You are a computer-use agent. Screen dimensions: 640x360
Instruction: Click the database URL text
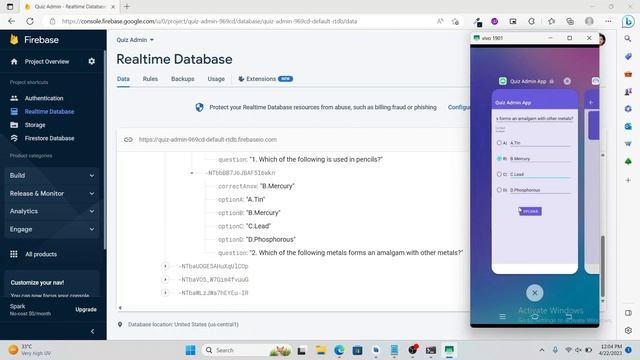coord(208,140)
